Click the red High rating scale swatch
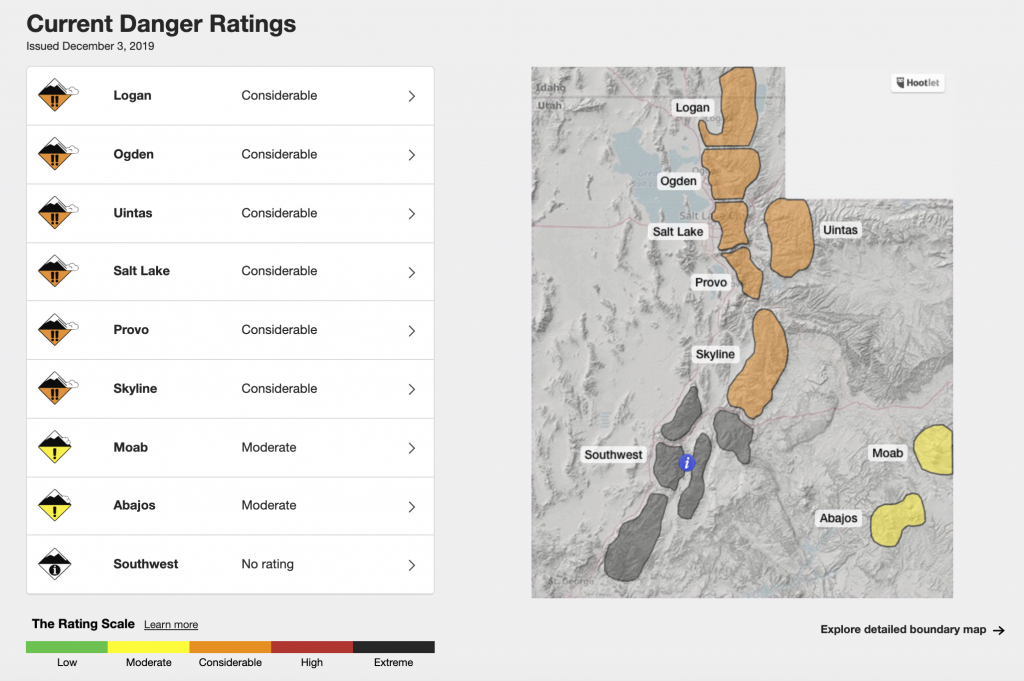 click(x=312, y=647)
